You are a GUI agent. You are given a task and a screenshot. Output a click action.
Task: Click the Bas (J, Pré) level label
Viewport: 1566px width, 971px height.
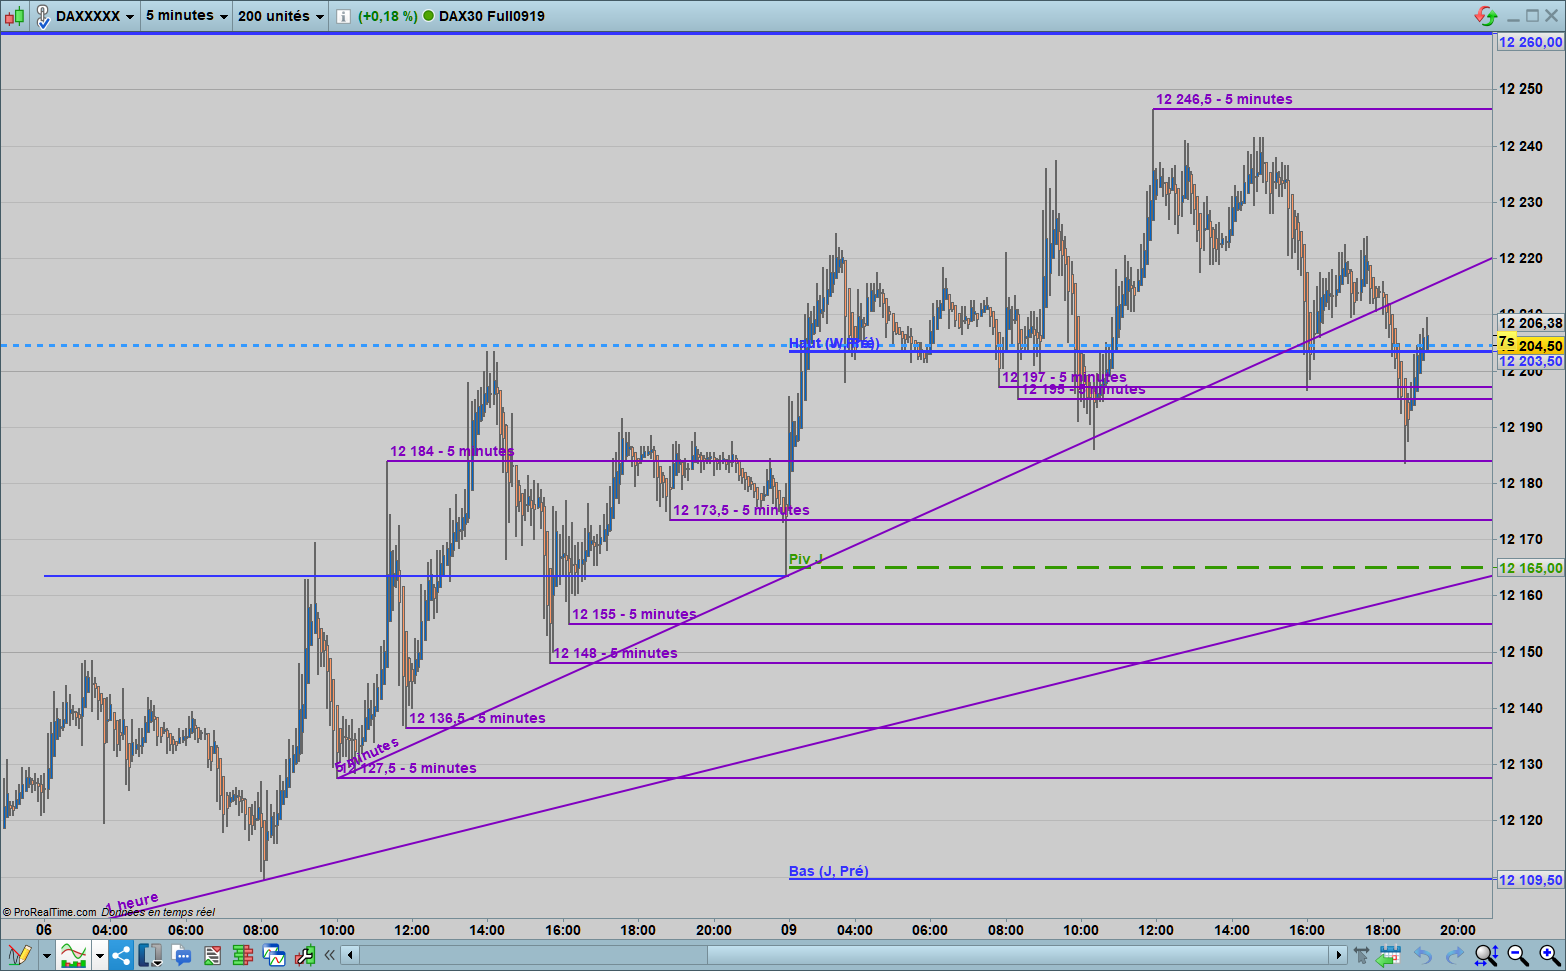pos(829,871)
